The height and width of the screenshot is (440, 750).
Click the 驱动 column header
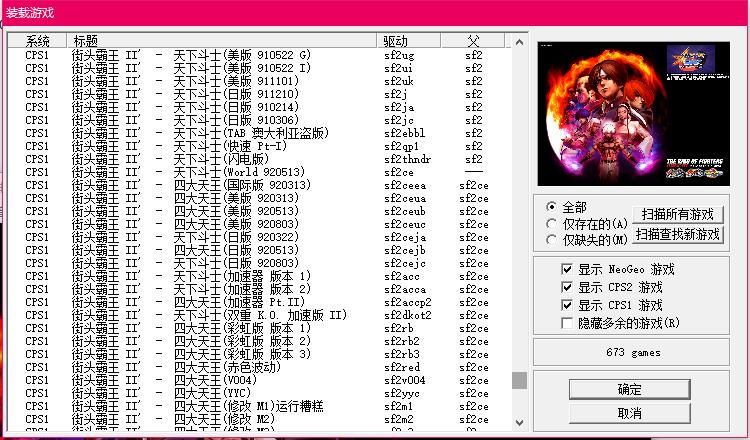point(397,41)
